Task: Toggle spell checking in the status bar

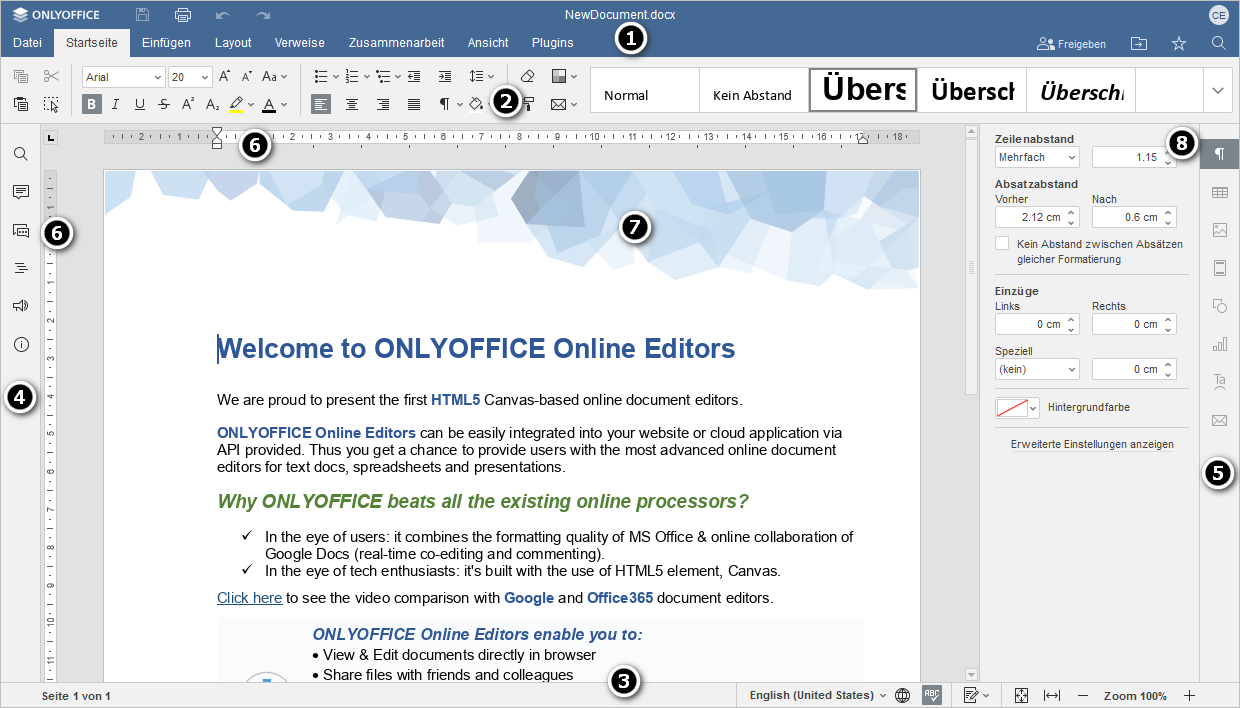Action: (x=932, y=695)
